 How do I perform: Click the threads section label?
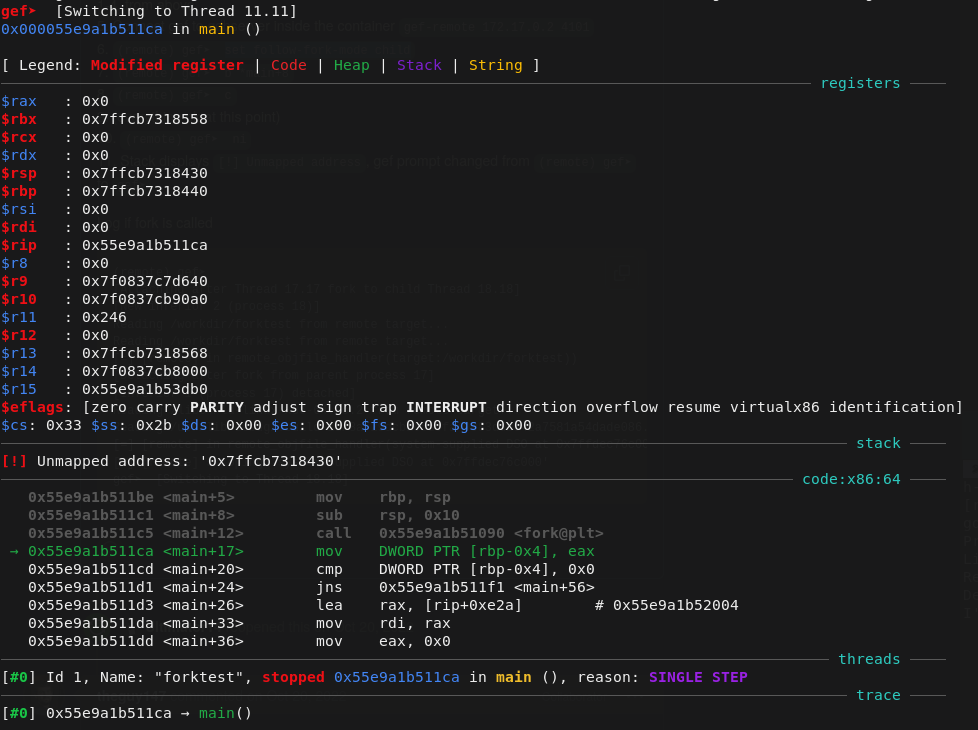pos(868,658)
